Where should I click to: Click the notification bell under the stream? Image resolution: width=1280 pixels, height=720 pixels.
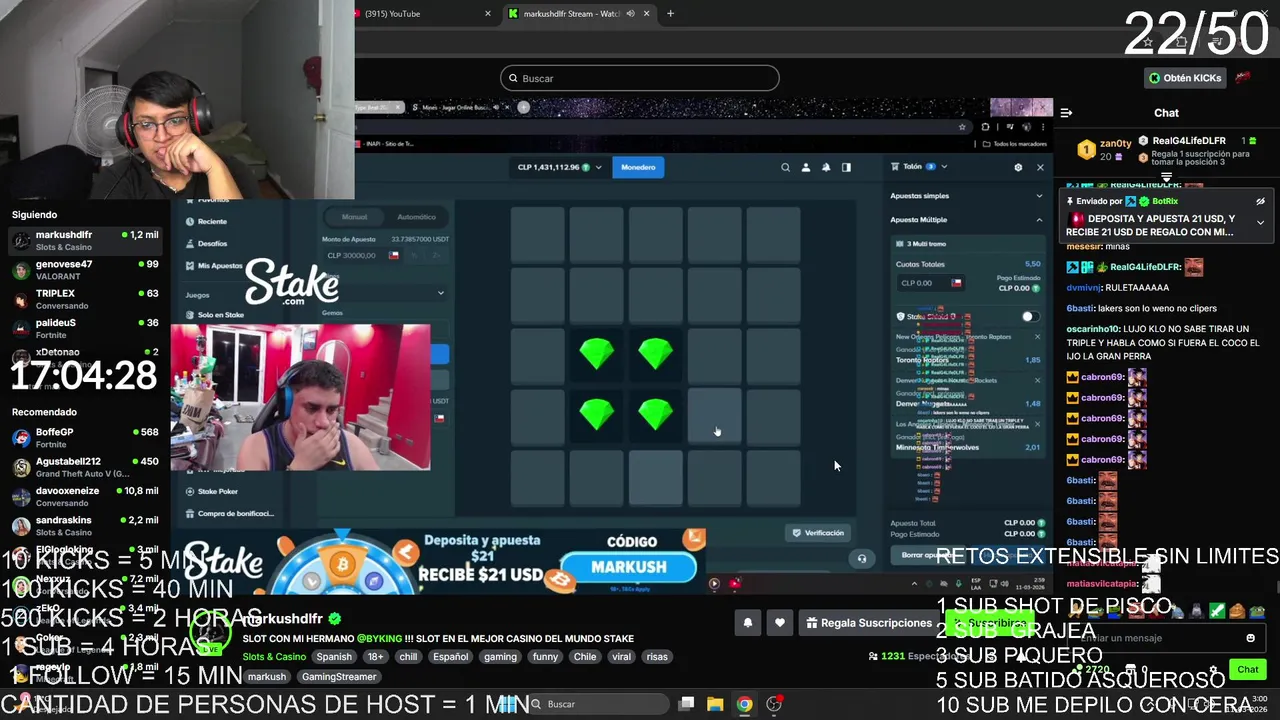(x=747, y=623)
